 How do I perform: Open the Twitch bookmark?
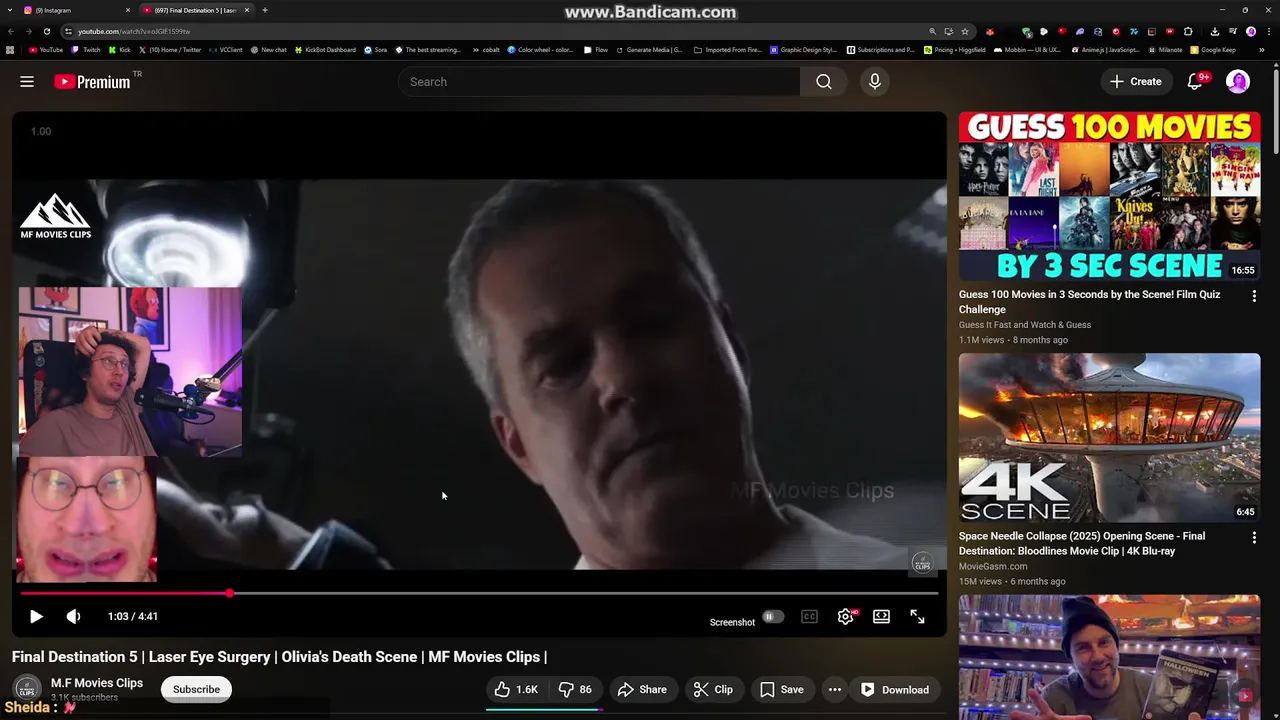point(86,49)
